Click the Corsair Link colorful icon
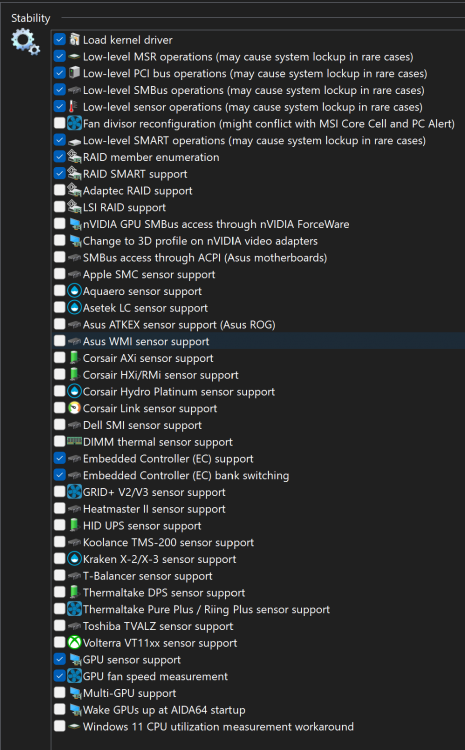Viewport: 465px width, 750px height. click(75, 408)
